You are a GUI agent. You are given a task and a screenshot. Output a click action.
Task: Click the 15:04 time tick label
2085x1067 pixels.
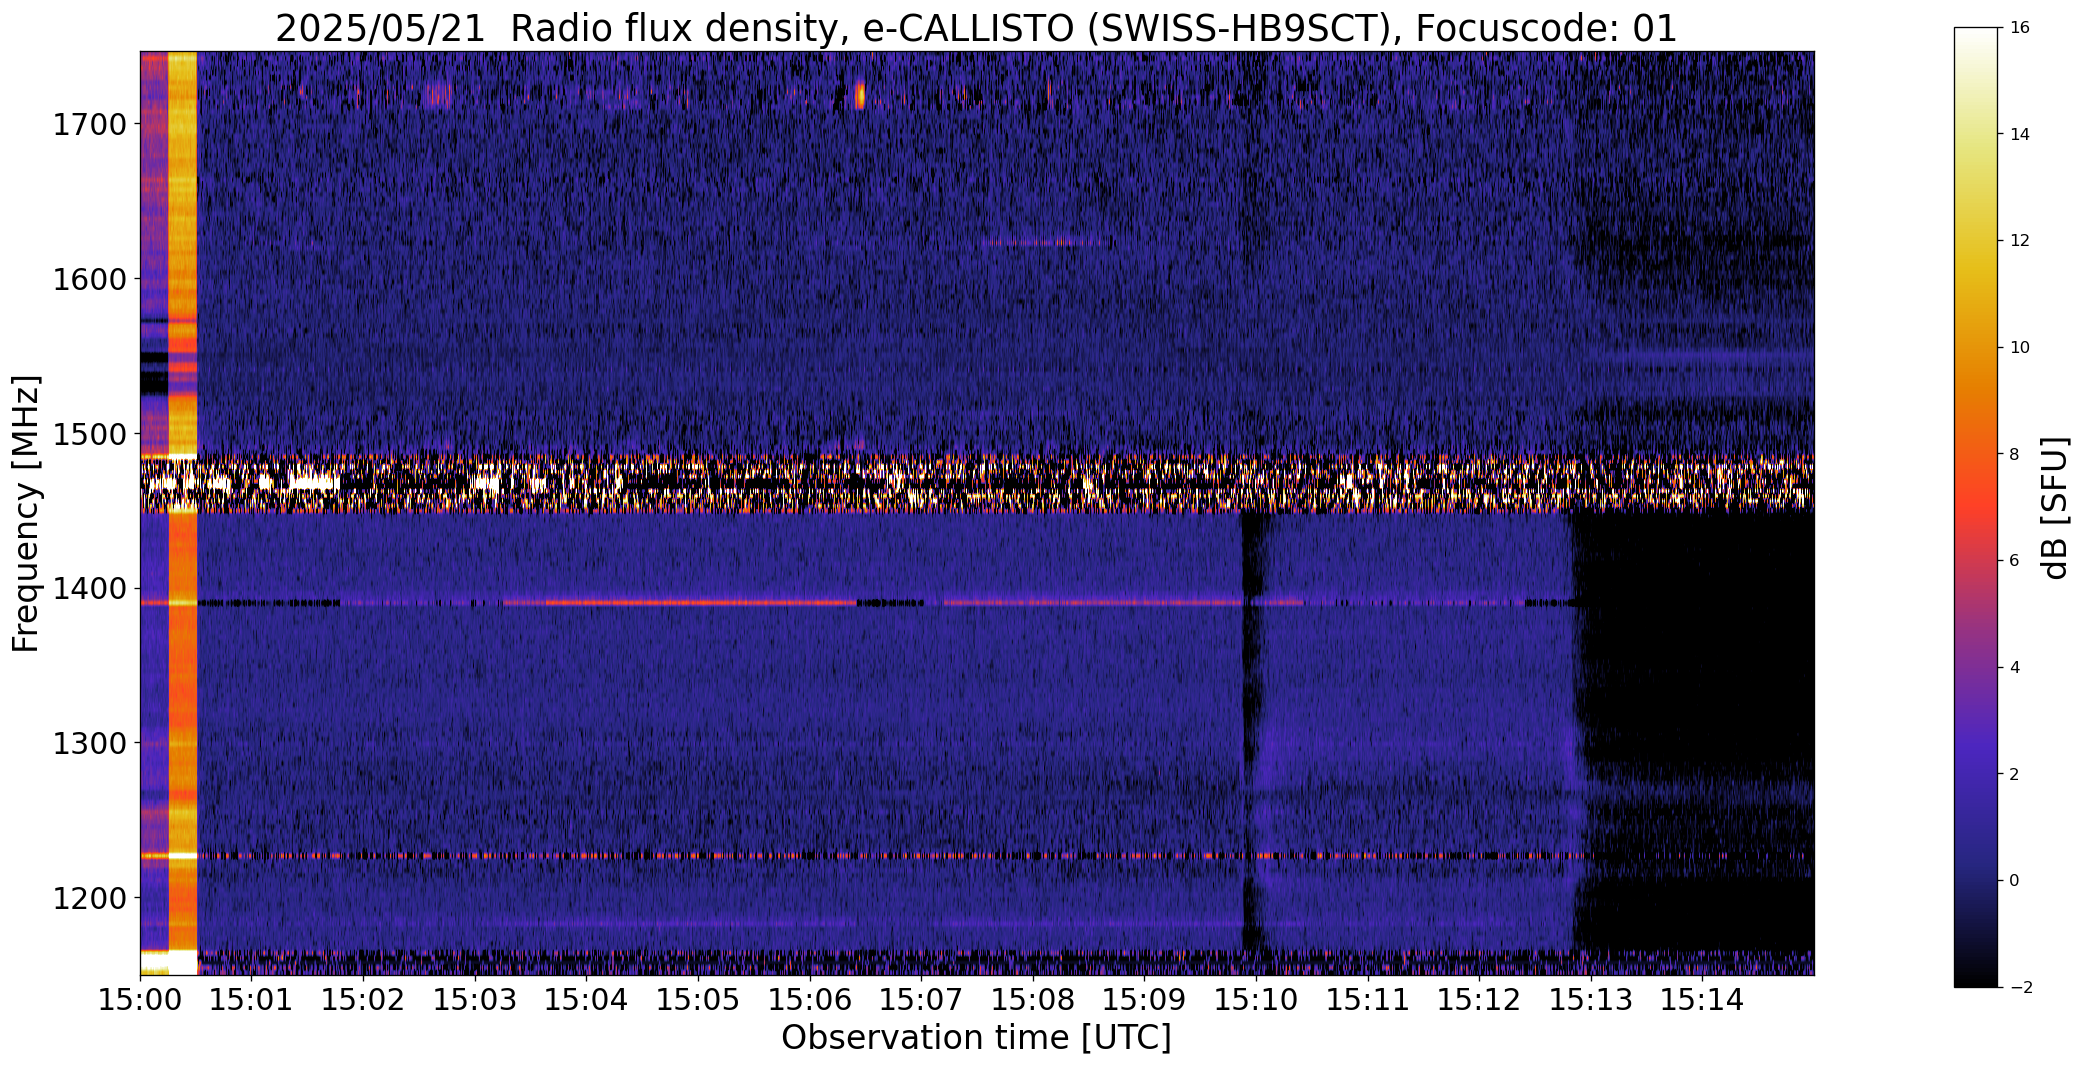(x=587, y=999)
